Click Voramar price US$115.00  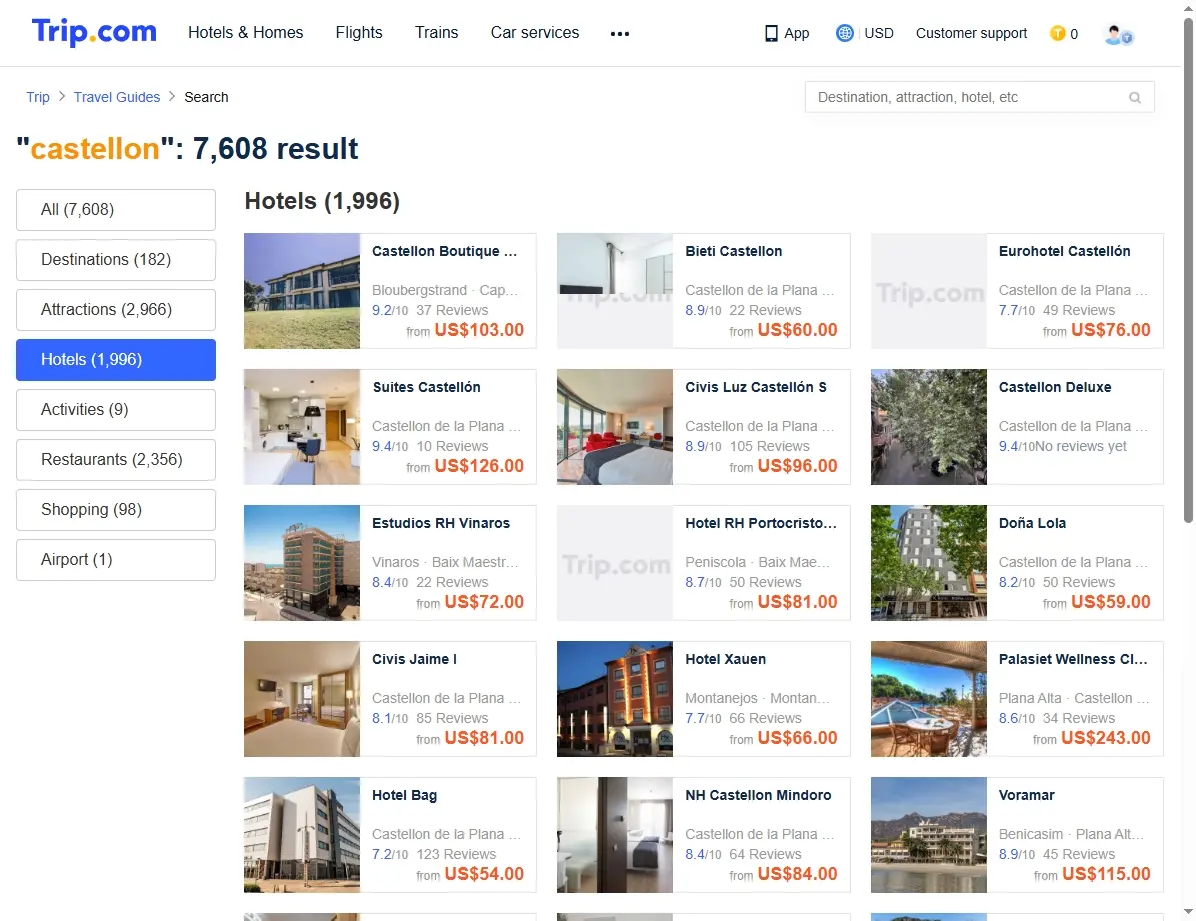pos(1105,874)
